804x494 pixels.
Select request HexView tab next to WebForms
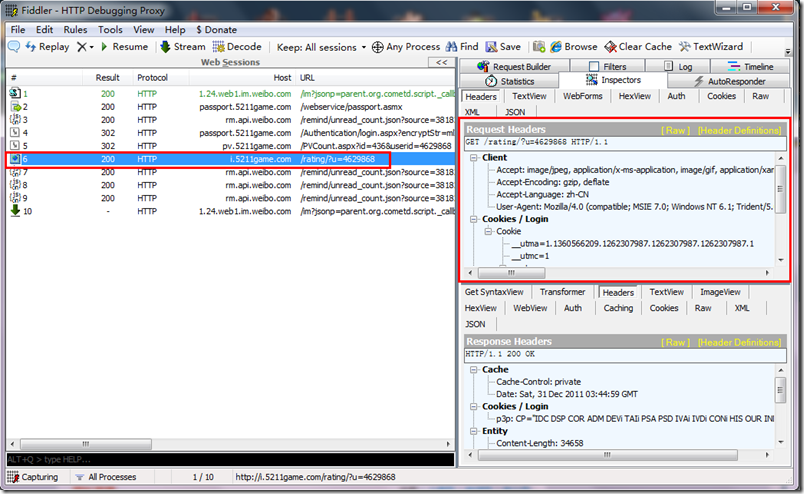point(635,96)
